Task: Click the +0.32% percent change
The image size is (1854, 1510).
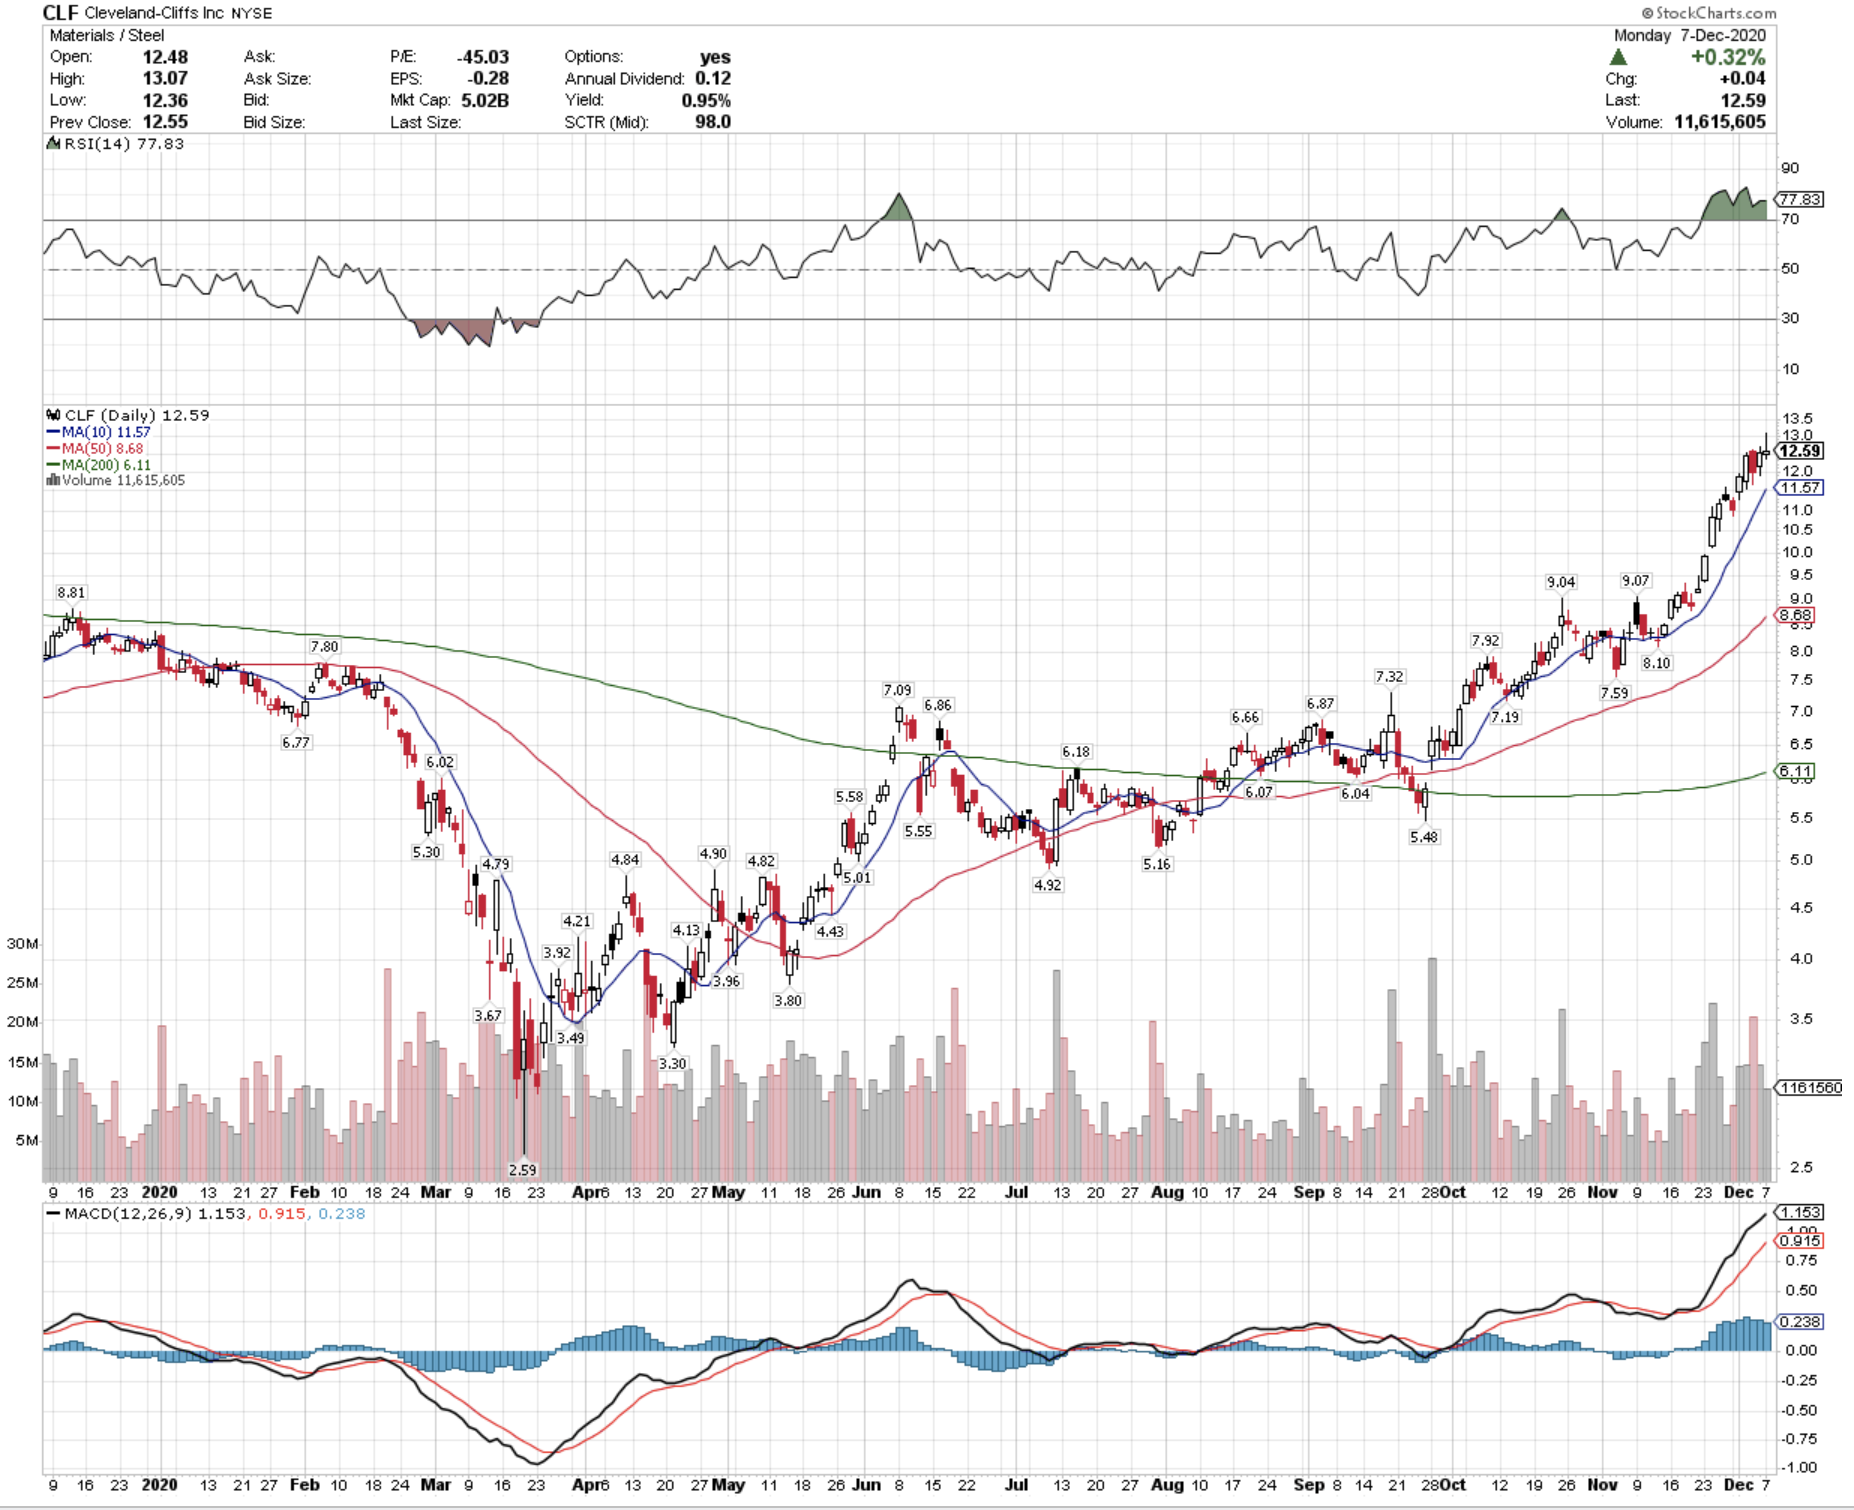Action: (1728, 57)
